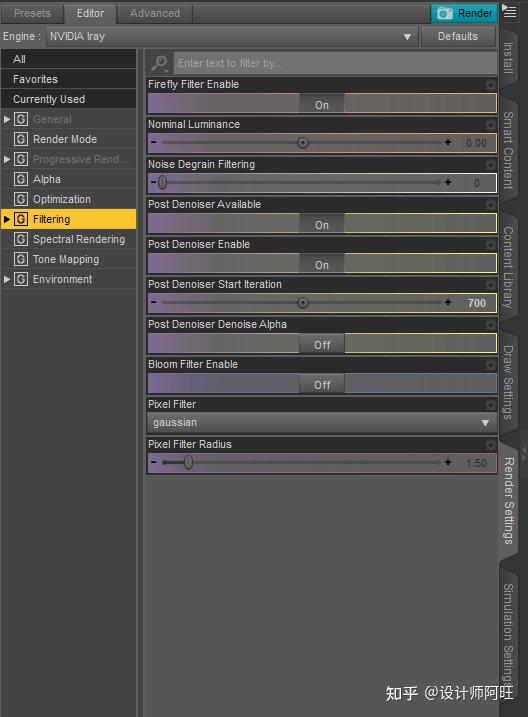Expand the Environment group arrow
528x717 pixels.
[7, 279]
